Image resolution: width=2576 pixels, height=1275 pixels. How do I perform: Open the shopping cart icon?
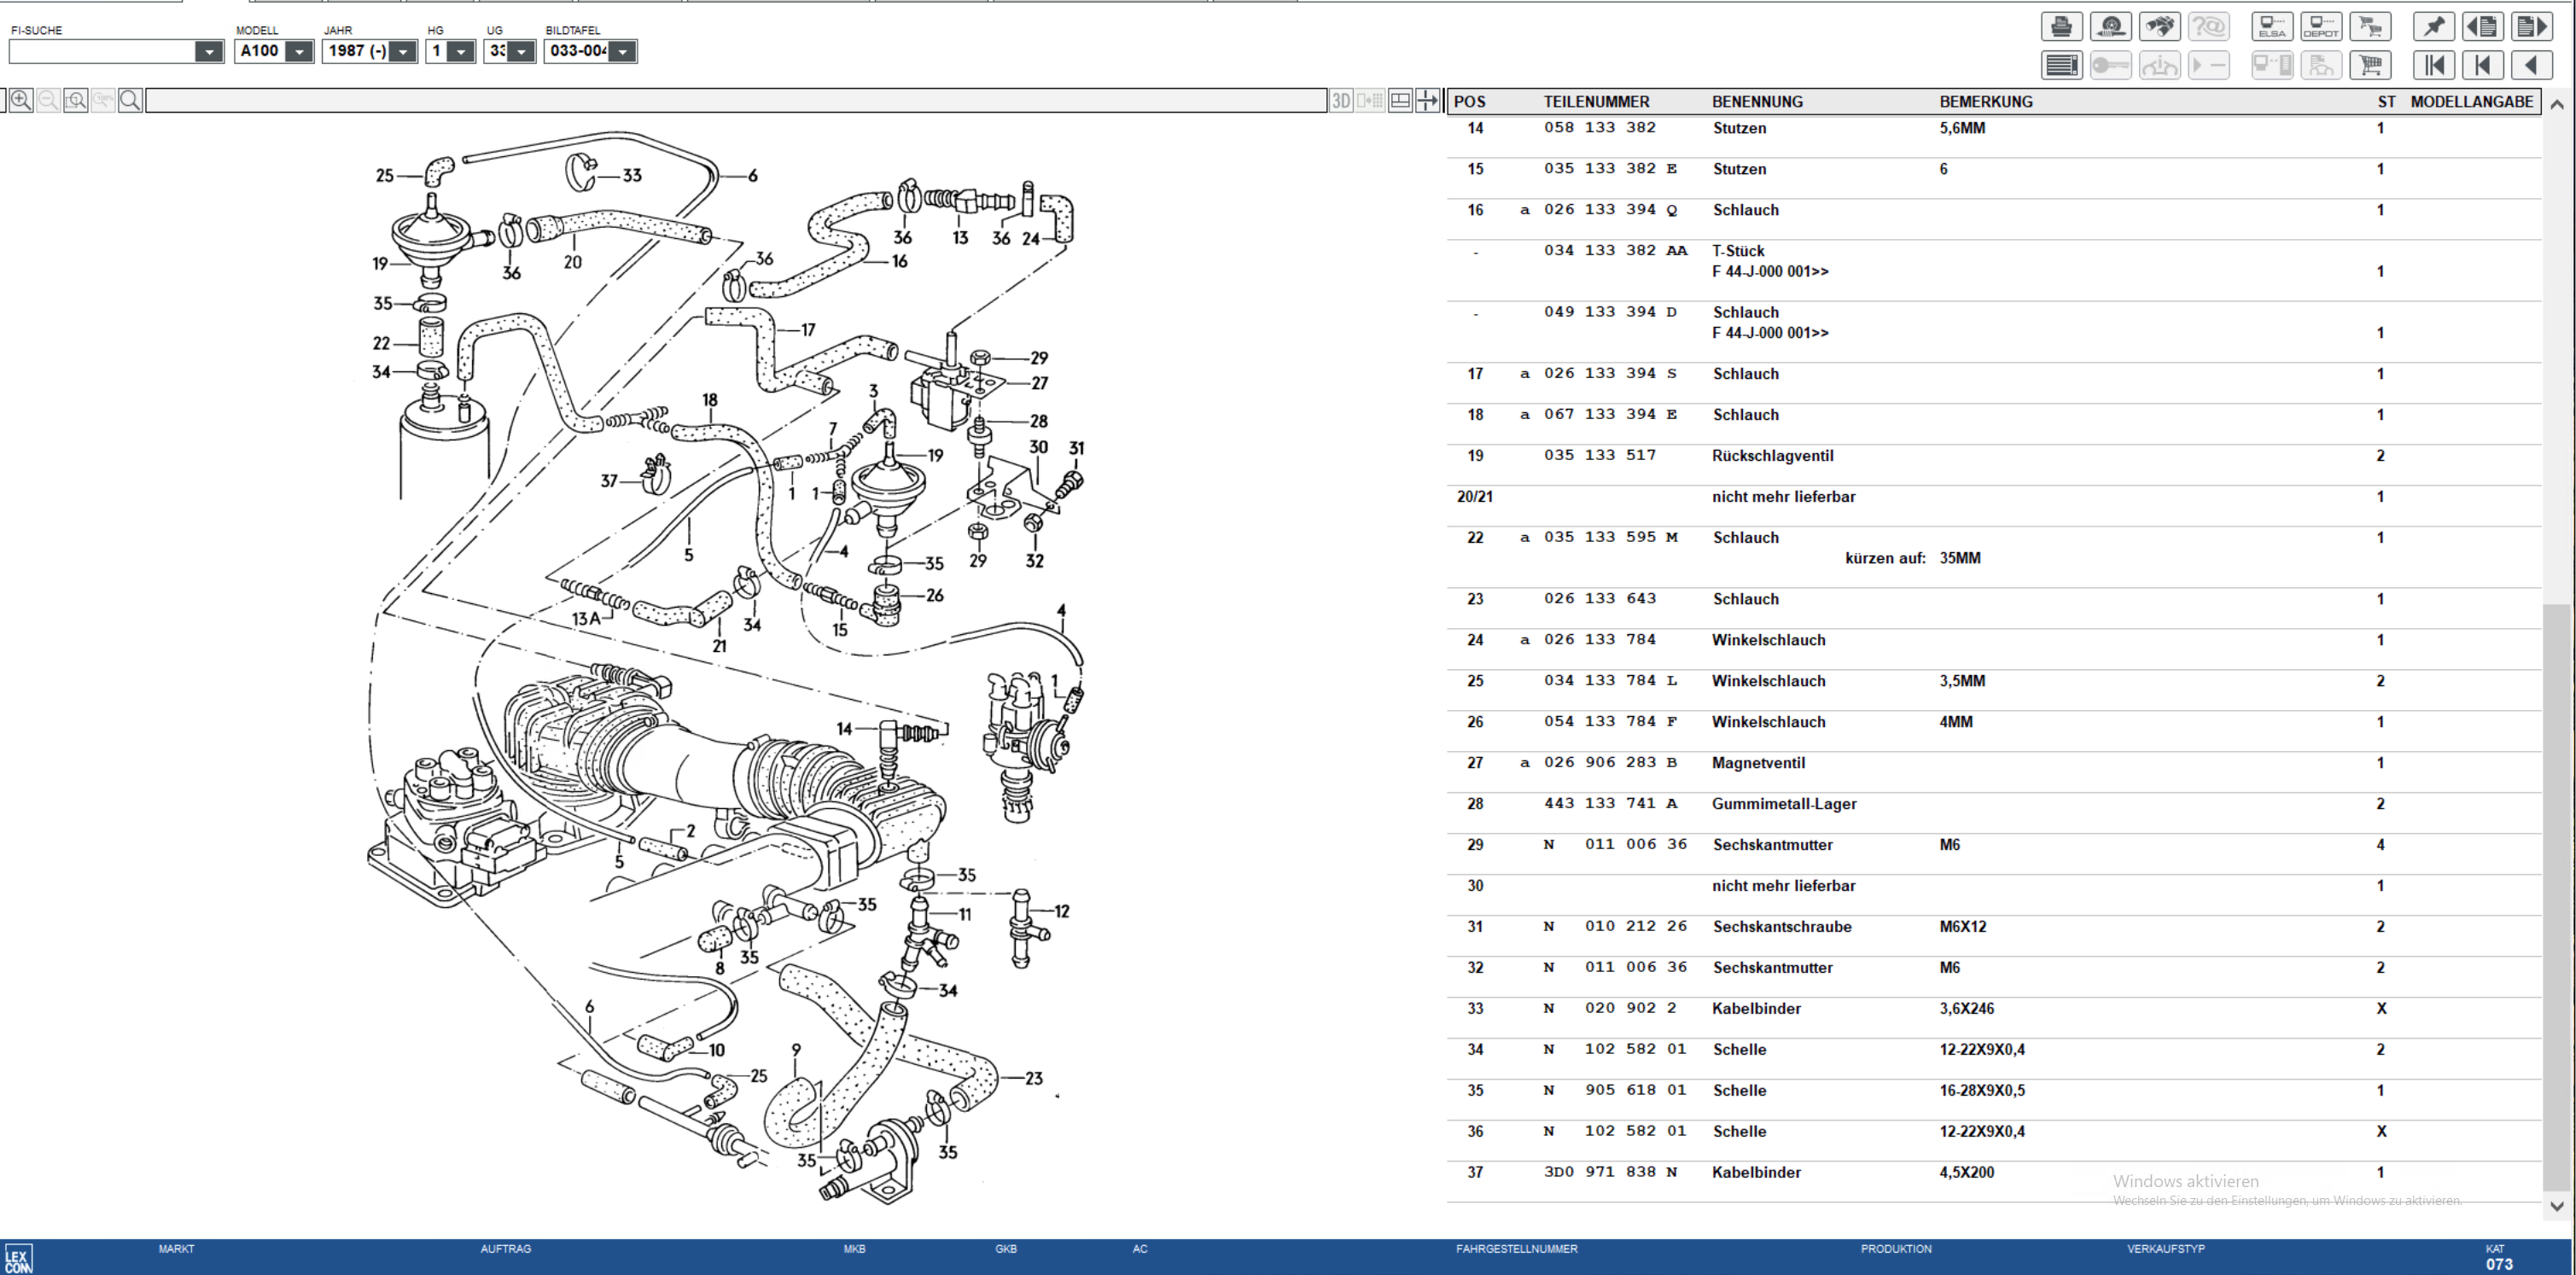click(2369, 66)
